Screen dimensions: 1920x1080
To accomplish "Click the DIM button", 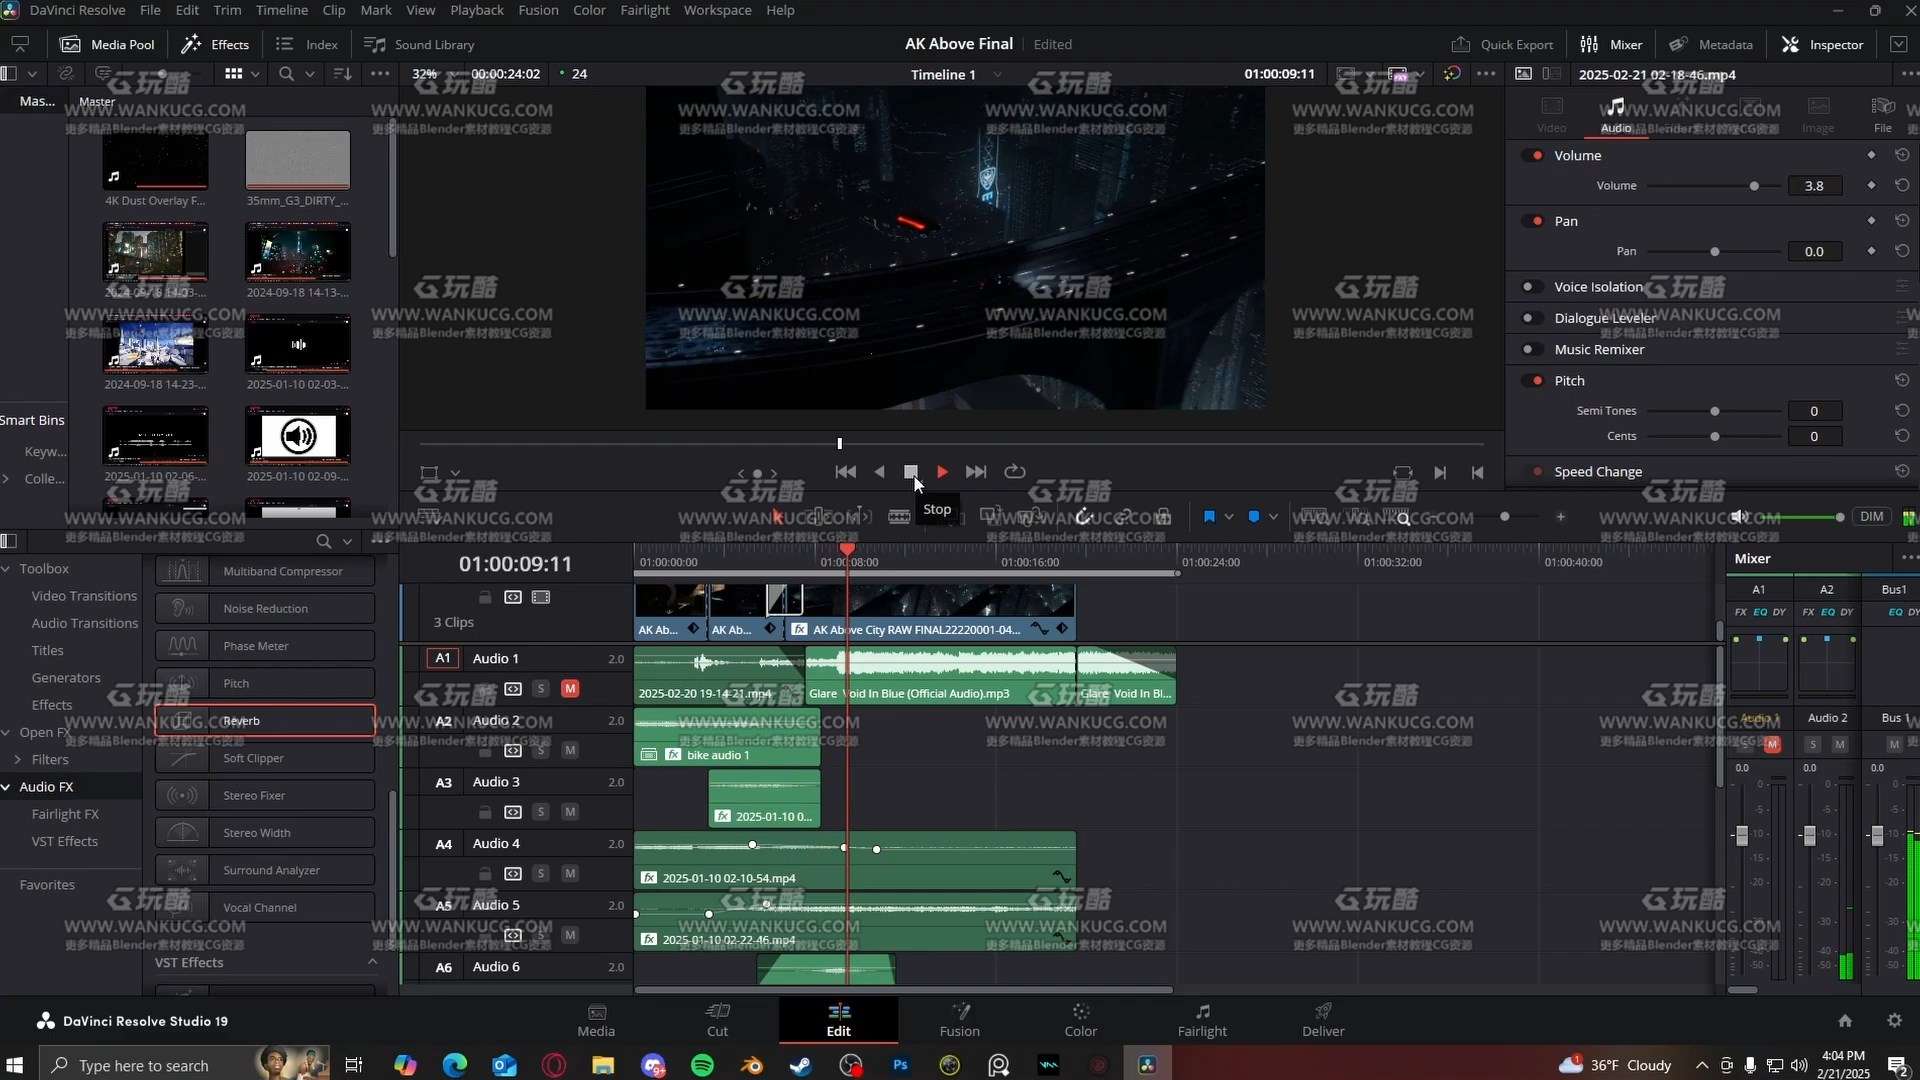I will (1871, 517).
